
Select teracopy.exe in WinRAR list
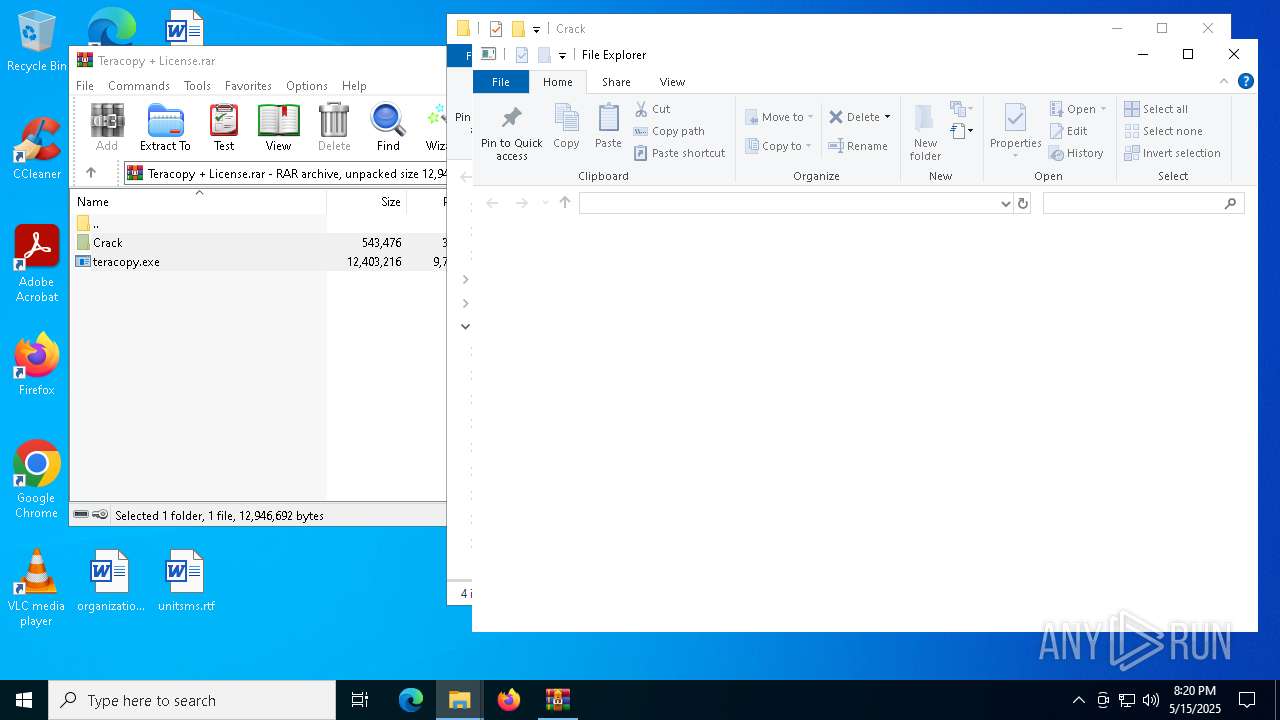tap(259, 262)
